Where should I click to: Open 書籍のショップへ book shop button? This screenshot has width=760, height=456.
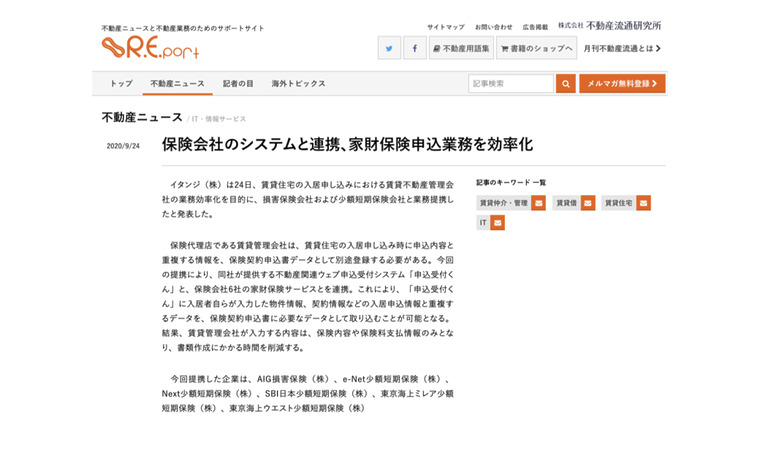[537, 48]
